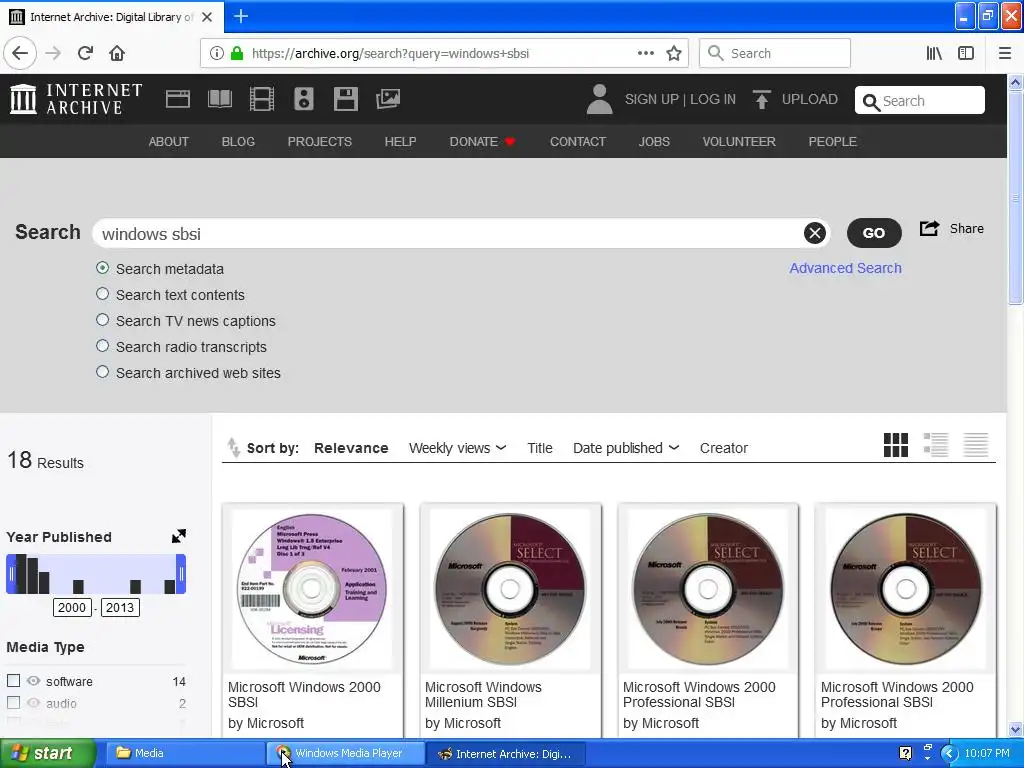The image size is (1024, 768).
Task: Bookmark this page with star
Action: pos(674,54)
